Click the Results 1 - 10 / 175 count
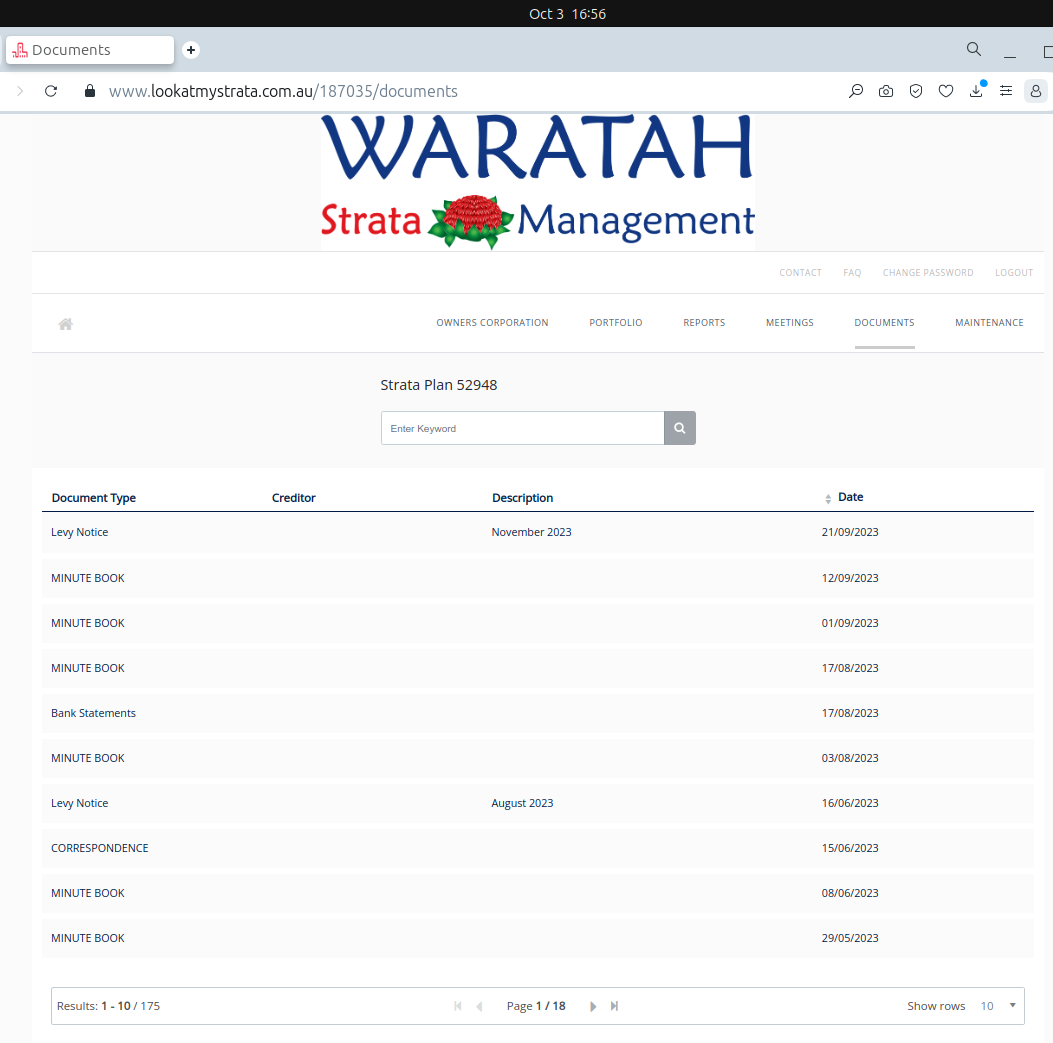The image size is (1053, 1043). pyautogui.click(x=108, y=1006)
